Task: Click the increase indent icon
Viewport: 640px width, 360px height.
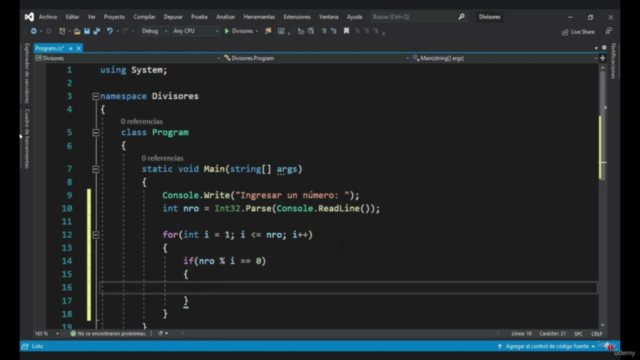Action: (x=333, y=31)
